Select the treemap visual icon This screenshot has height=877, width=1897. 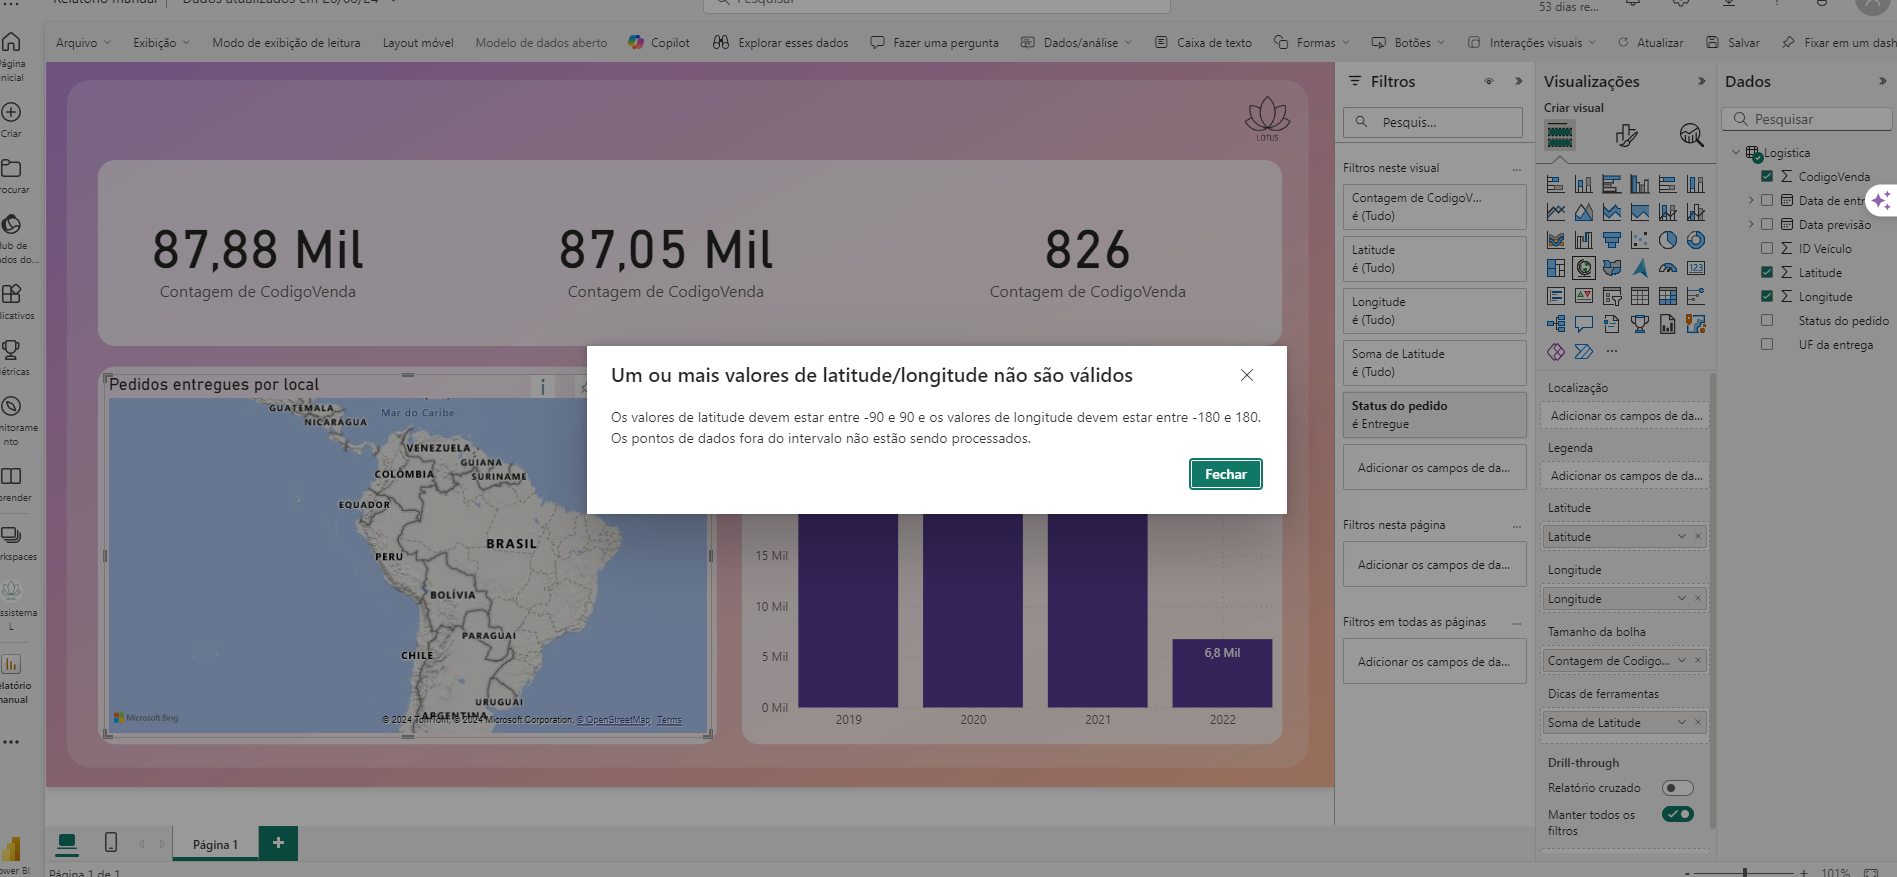point(1555,268)
